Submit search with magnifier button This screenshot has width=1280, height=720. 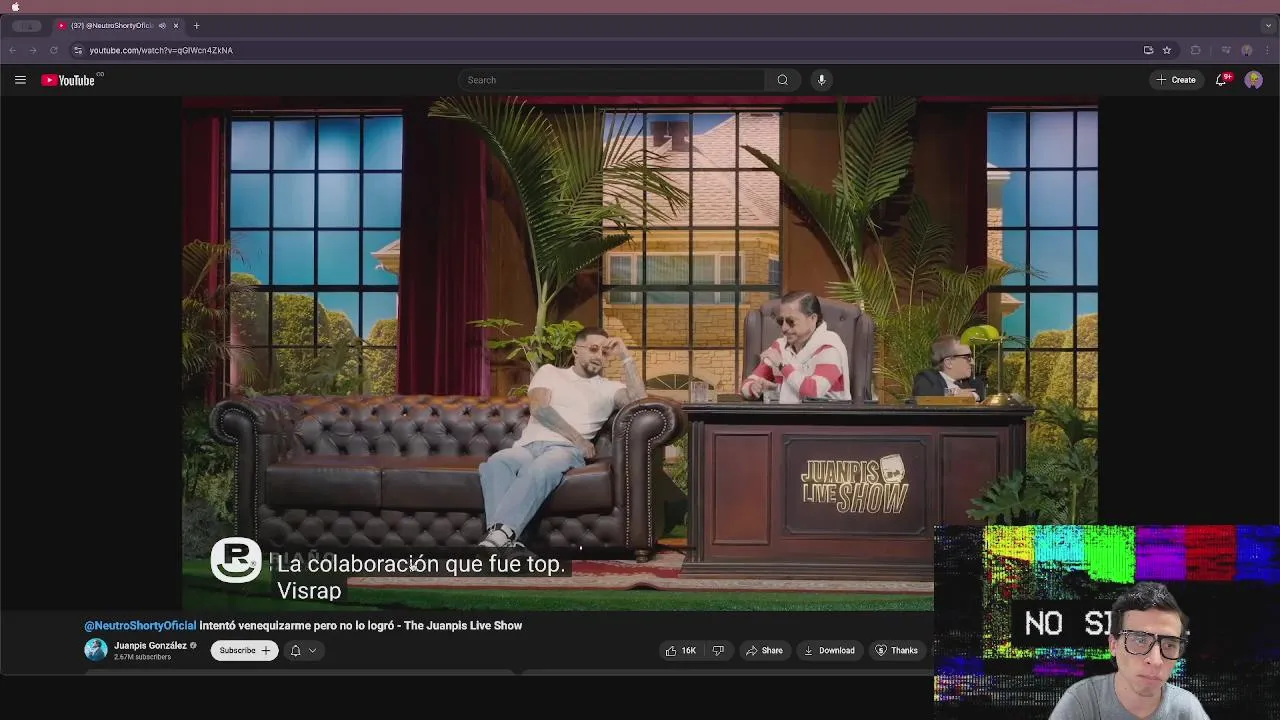783,80
